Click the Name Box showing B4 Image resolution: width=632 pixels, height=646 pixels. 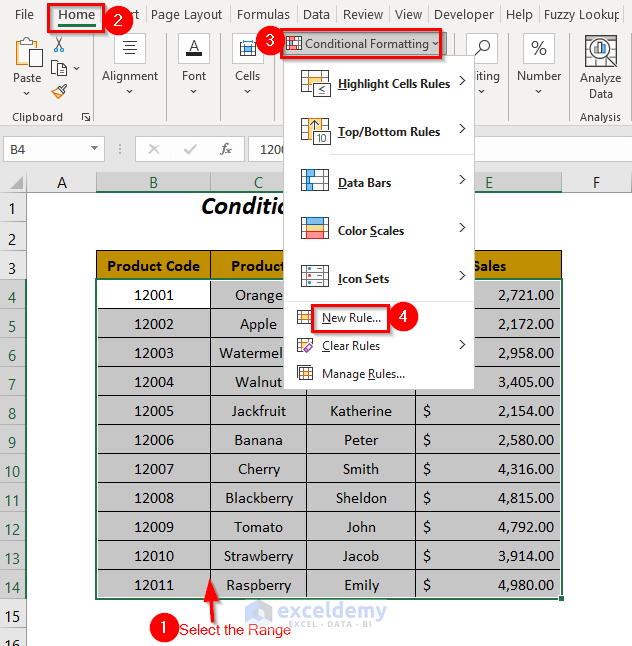54,149
